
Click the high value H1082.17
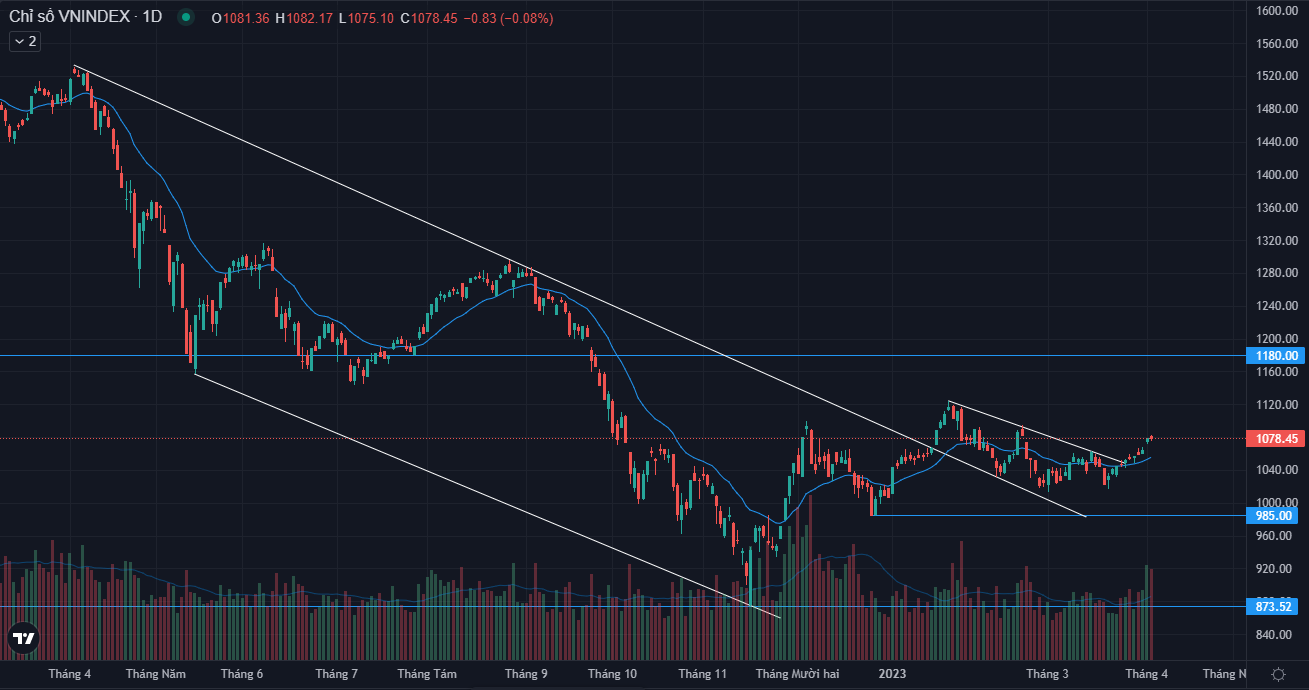click(304, 19)
